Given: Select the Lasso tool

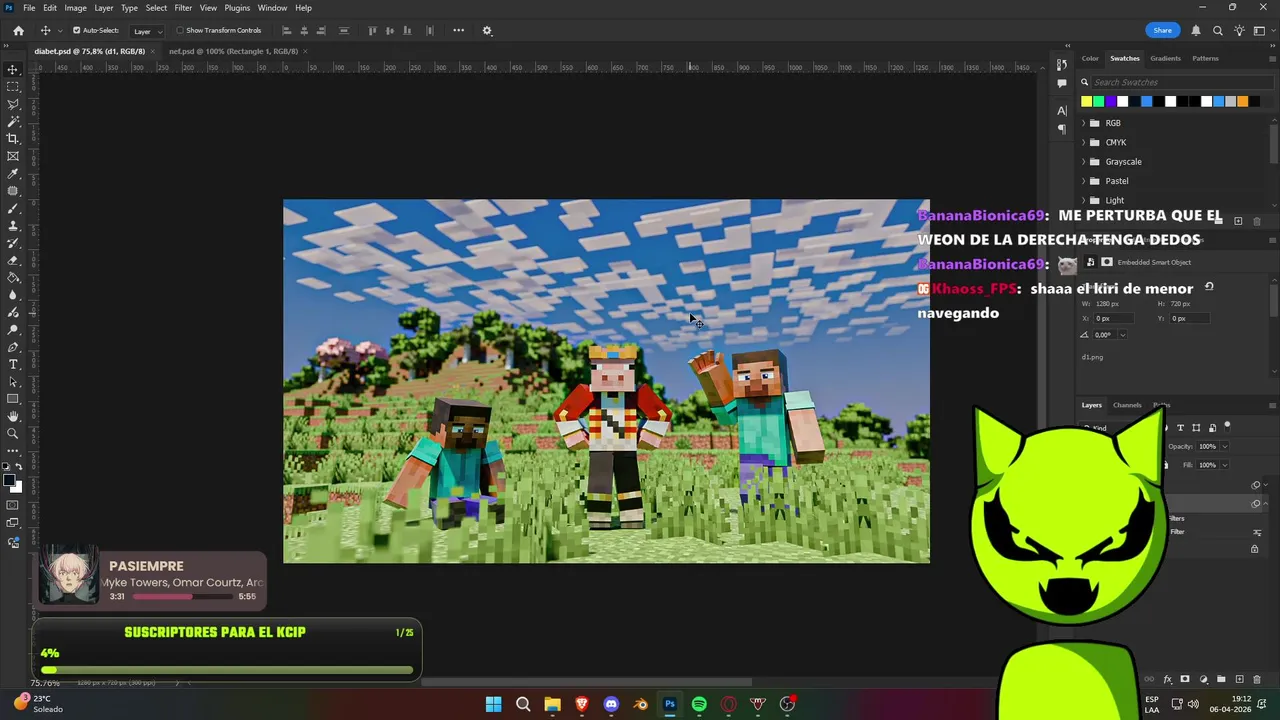Looking at the screenshot, I should (x=13, y=104).
